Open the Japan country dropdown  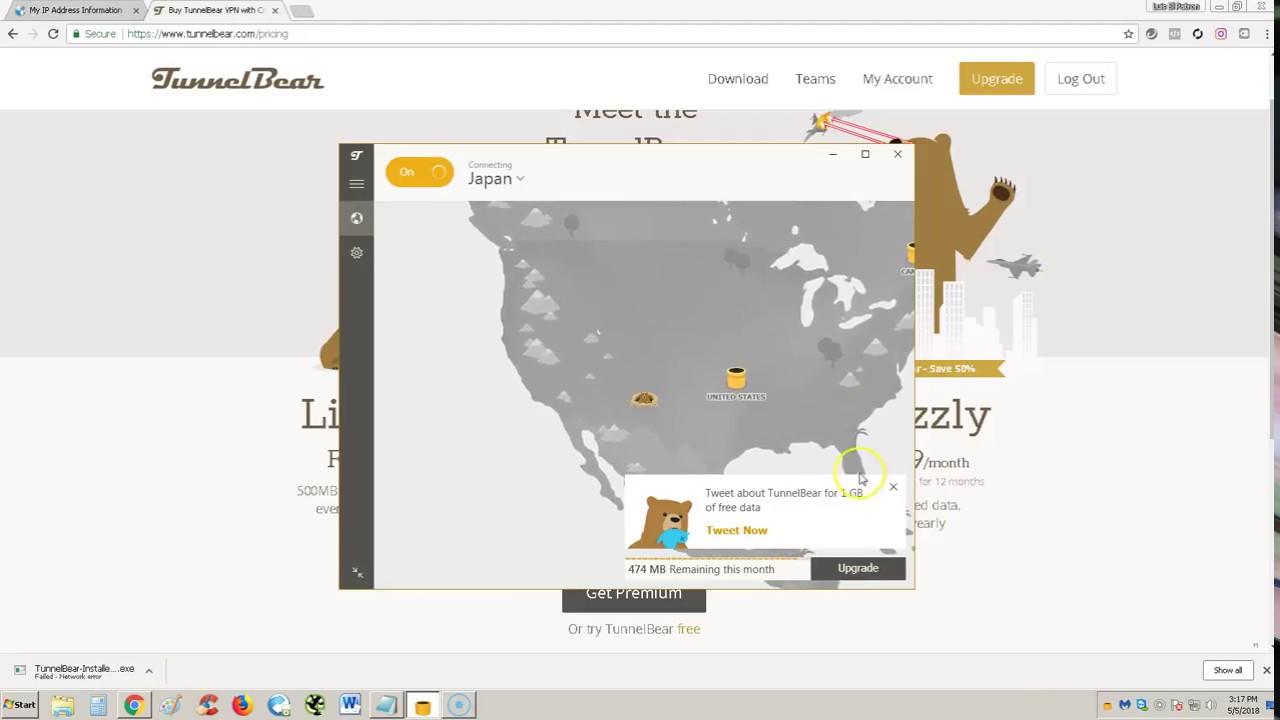click(x=496, y=179)
